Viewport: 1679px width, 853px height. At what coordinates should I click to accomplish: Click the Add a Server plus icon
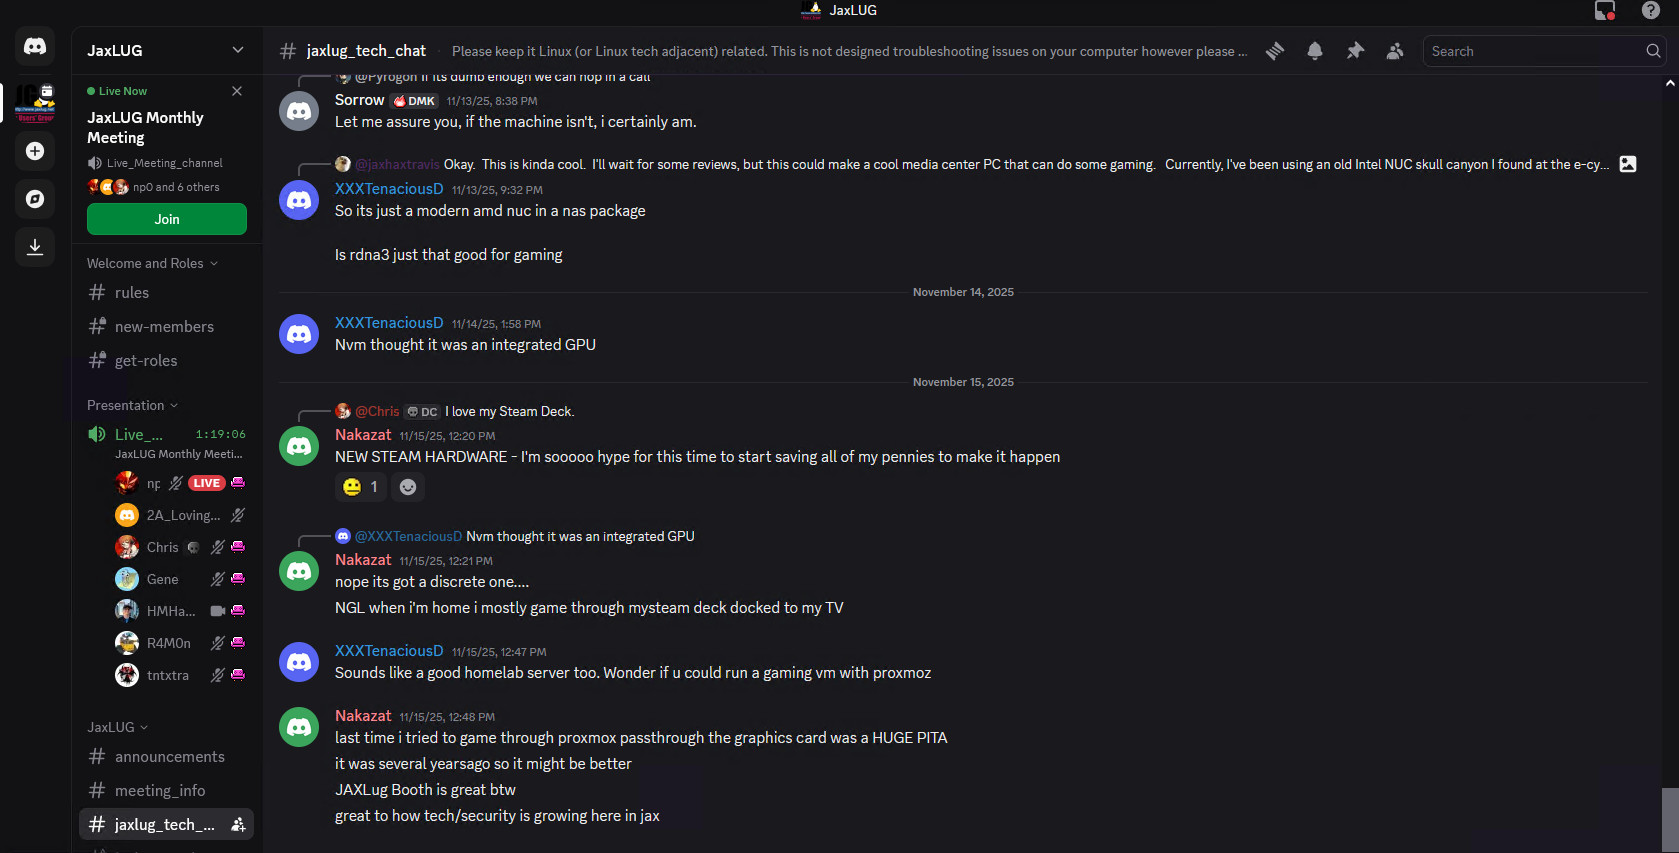point(35,151)
